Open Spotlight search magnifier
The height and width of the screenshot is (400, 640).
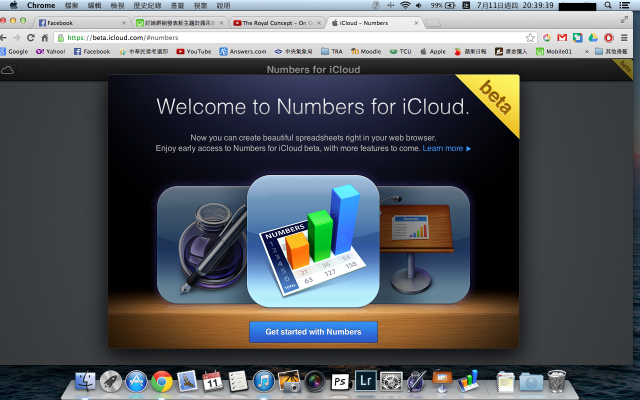(608, 5)
